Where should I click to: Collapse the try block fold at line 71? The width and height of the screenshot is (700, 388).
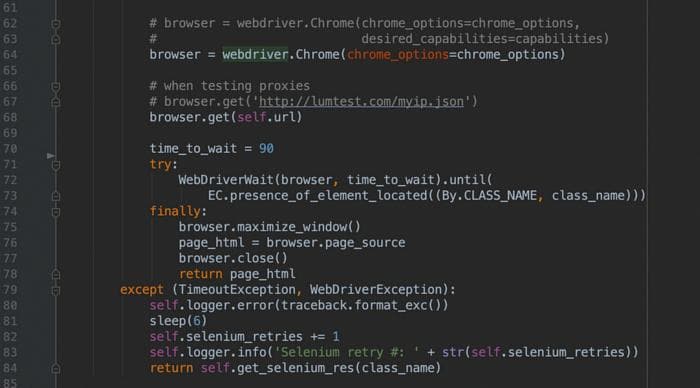pyautogui.click(x=56, y=165)
